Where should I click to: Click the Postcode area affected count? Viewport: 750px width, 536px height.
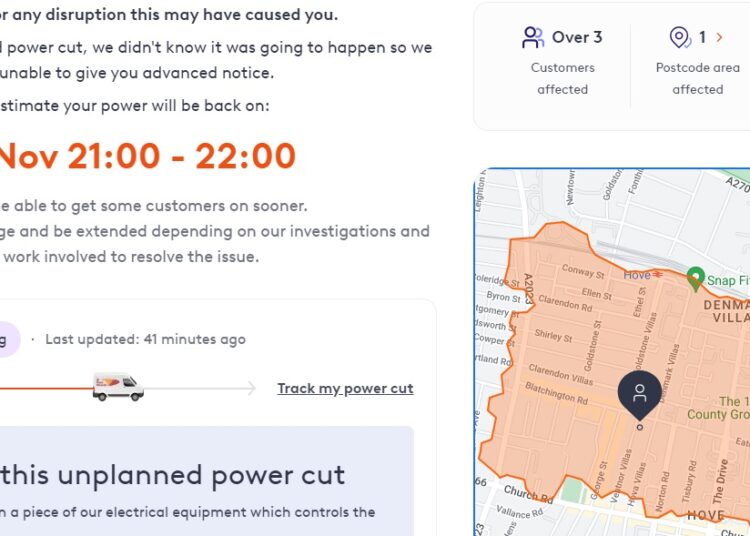[702, 38]
